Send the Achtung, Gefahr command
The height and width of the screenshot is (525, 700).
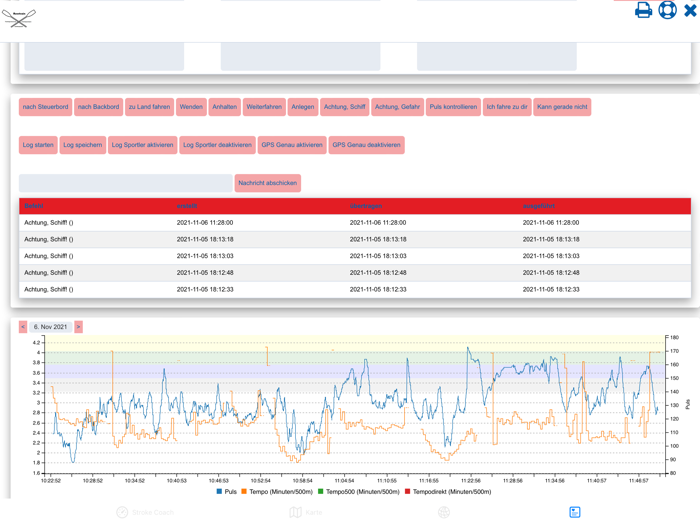[397, 107]
